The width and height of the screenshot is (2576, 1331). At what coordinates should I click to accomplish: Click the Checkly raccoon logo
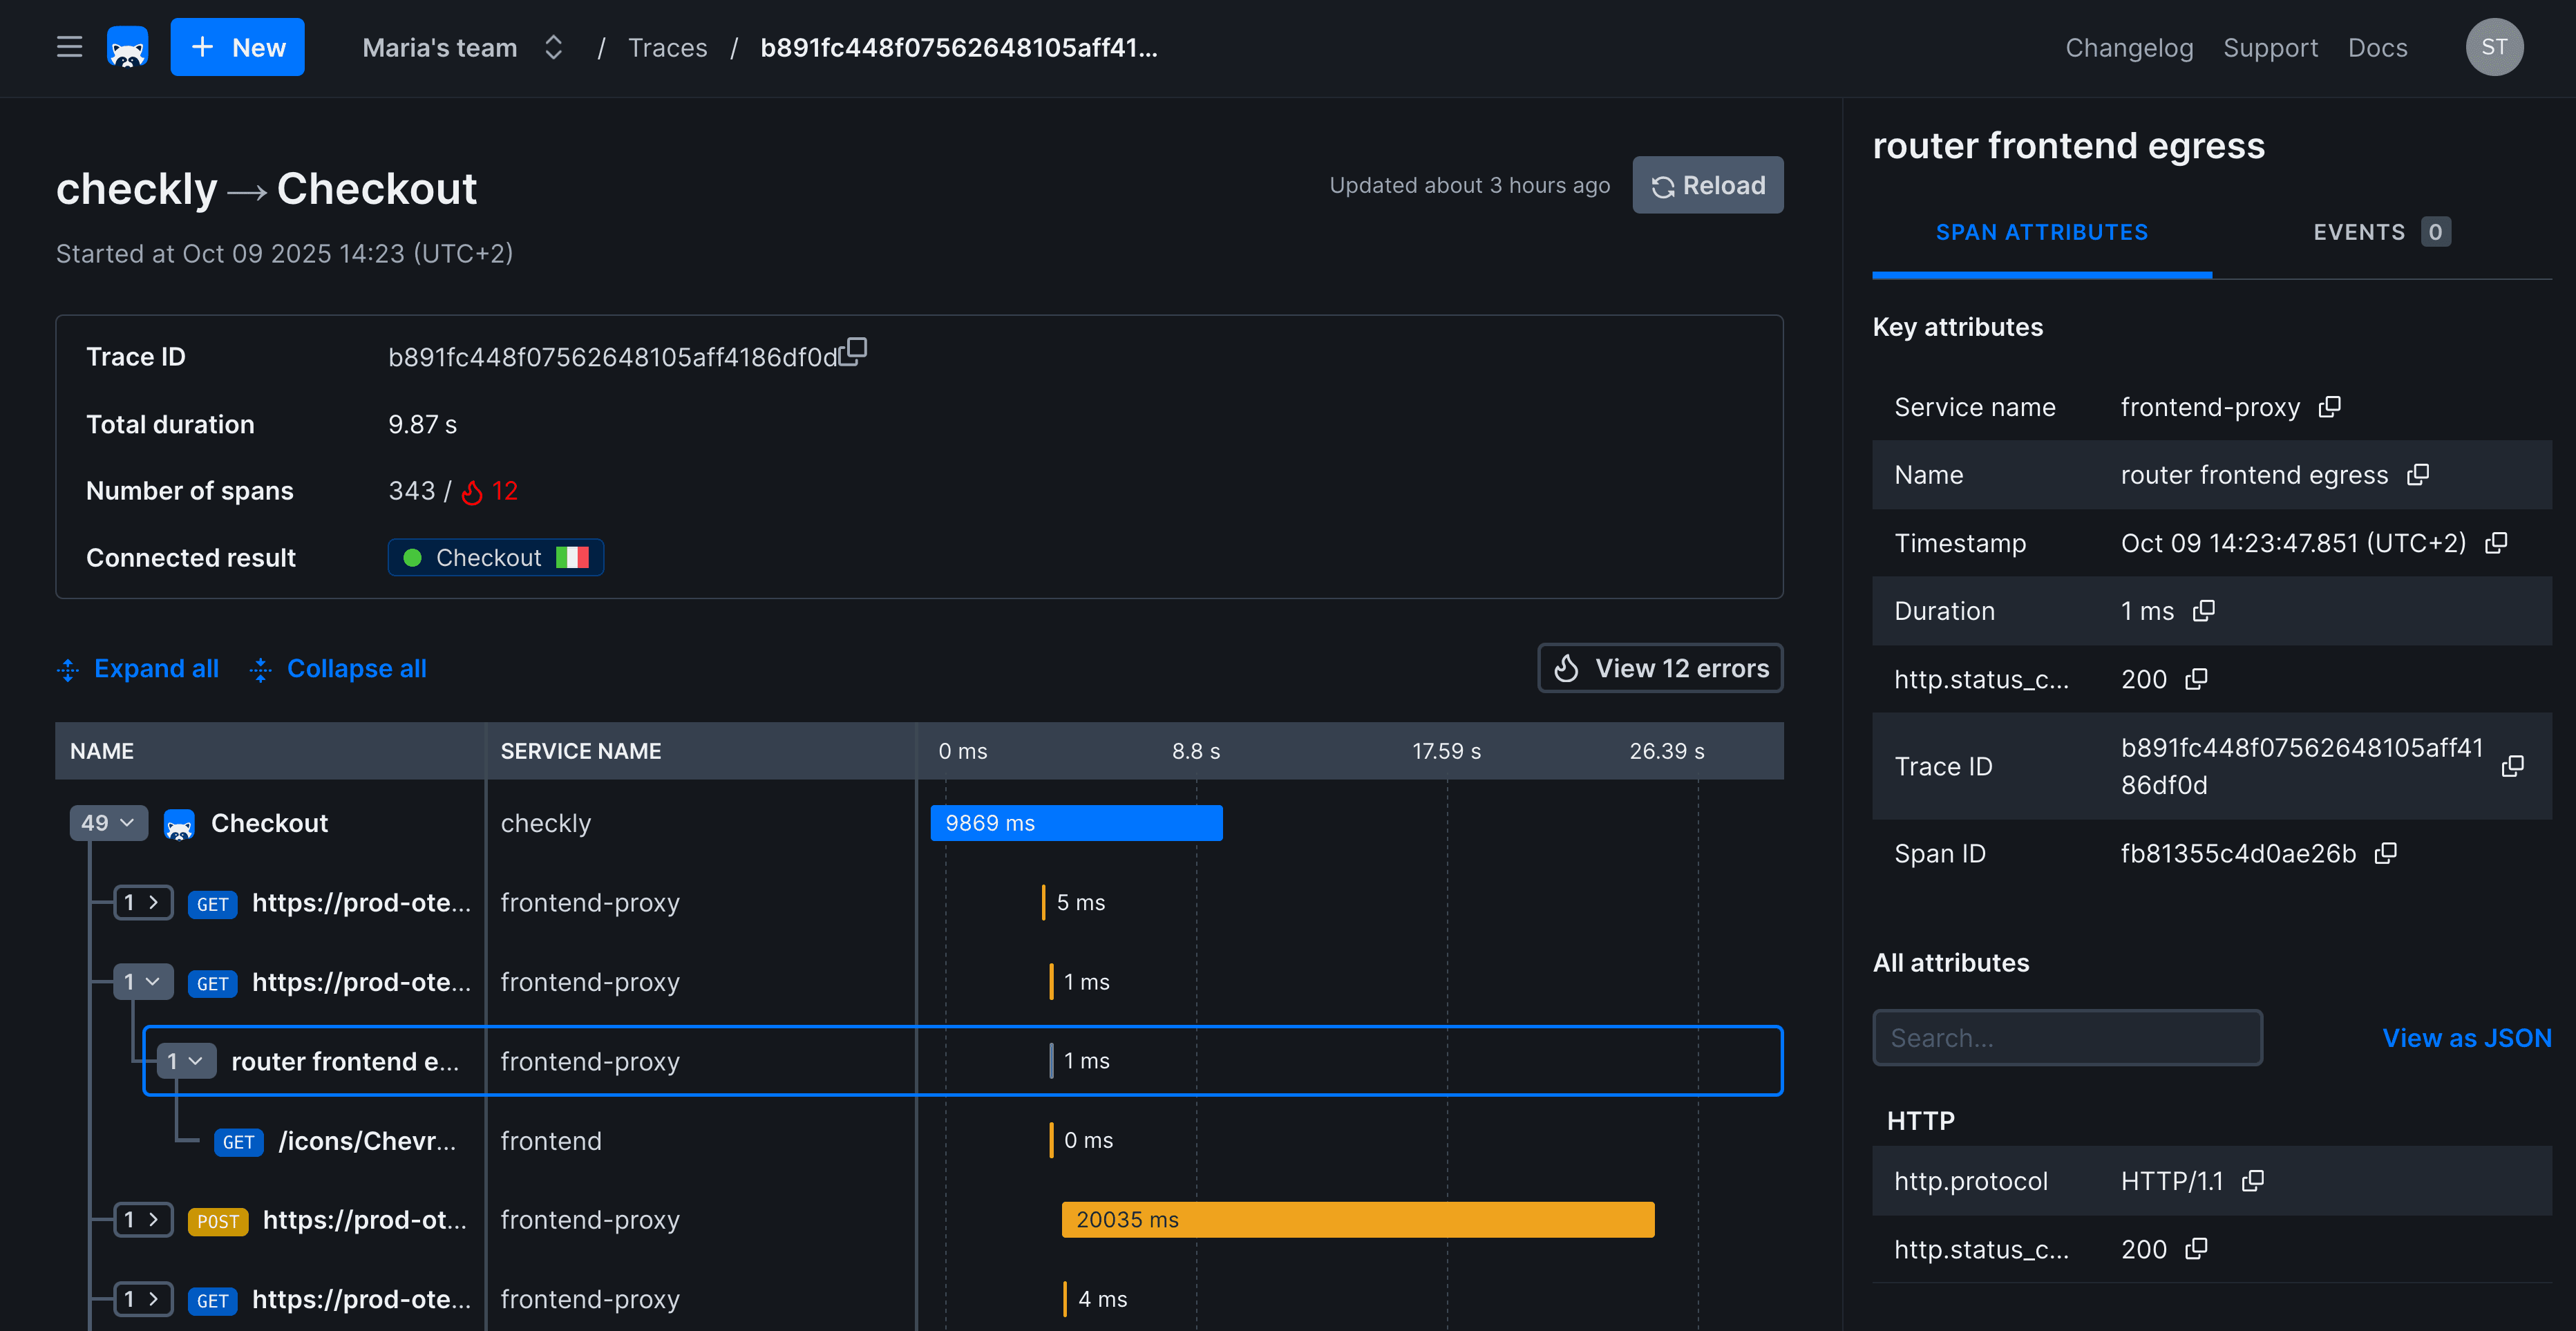click(127, 47)
